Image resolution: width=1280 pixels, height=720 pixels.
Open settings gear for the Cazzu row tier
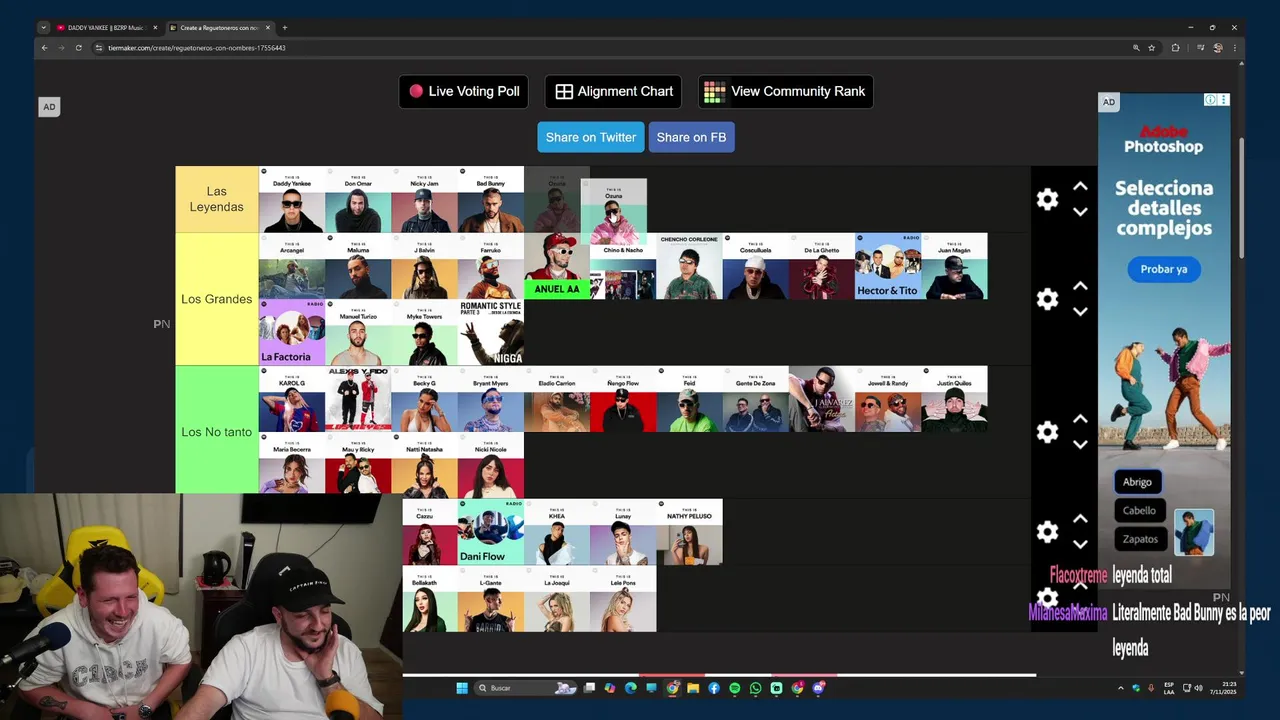pos(1047,532)
